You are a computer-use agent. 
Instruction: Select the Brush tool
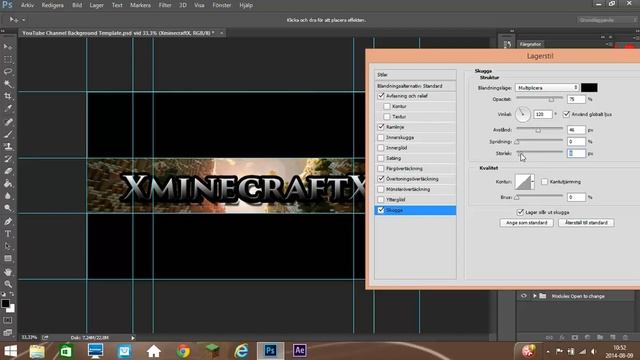click(8, 134)
